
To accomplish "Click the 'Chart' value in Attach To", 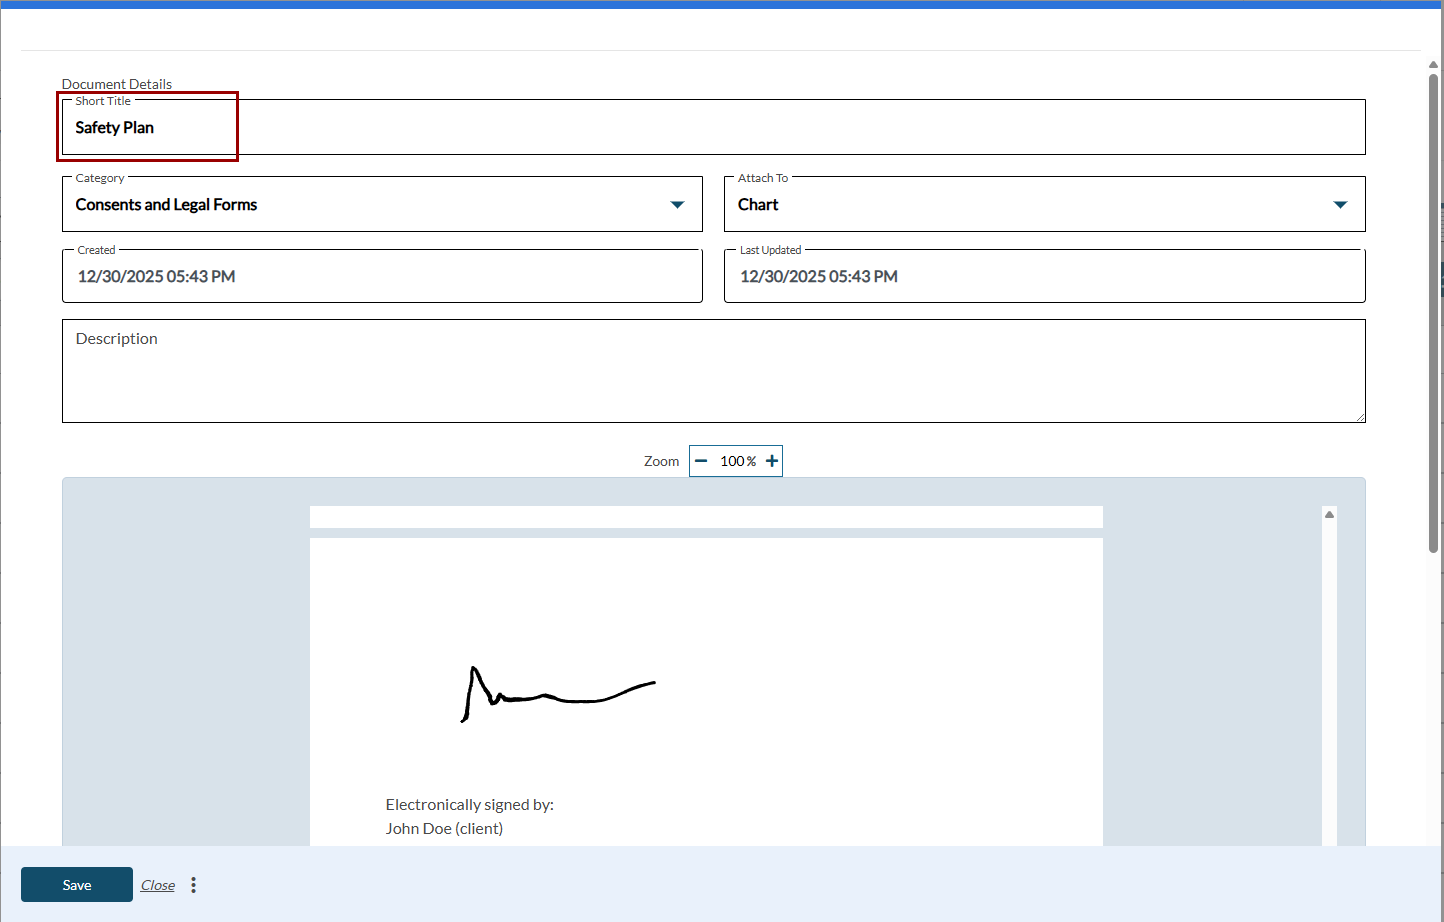I will 758,205.
